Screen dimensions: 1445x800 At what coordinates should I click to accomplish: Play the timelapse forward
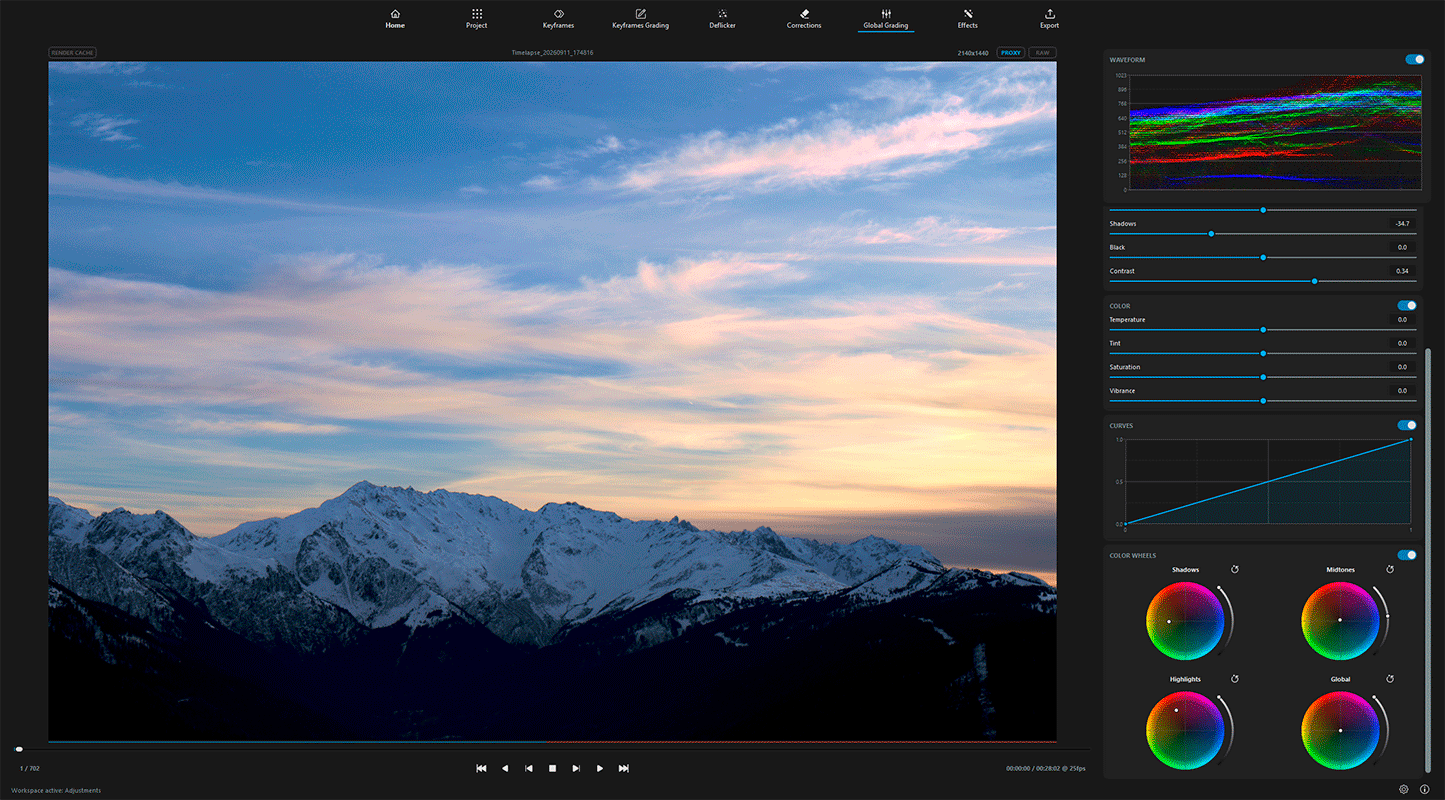(x=600, y=768)
